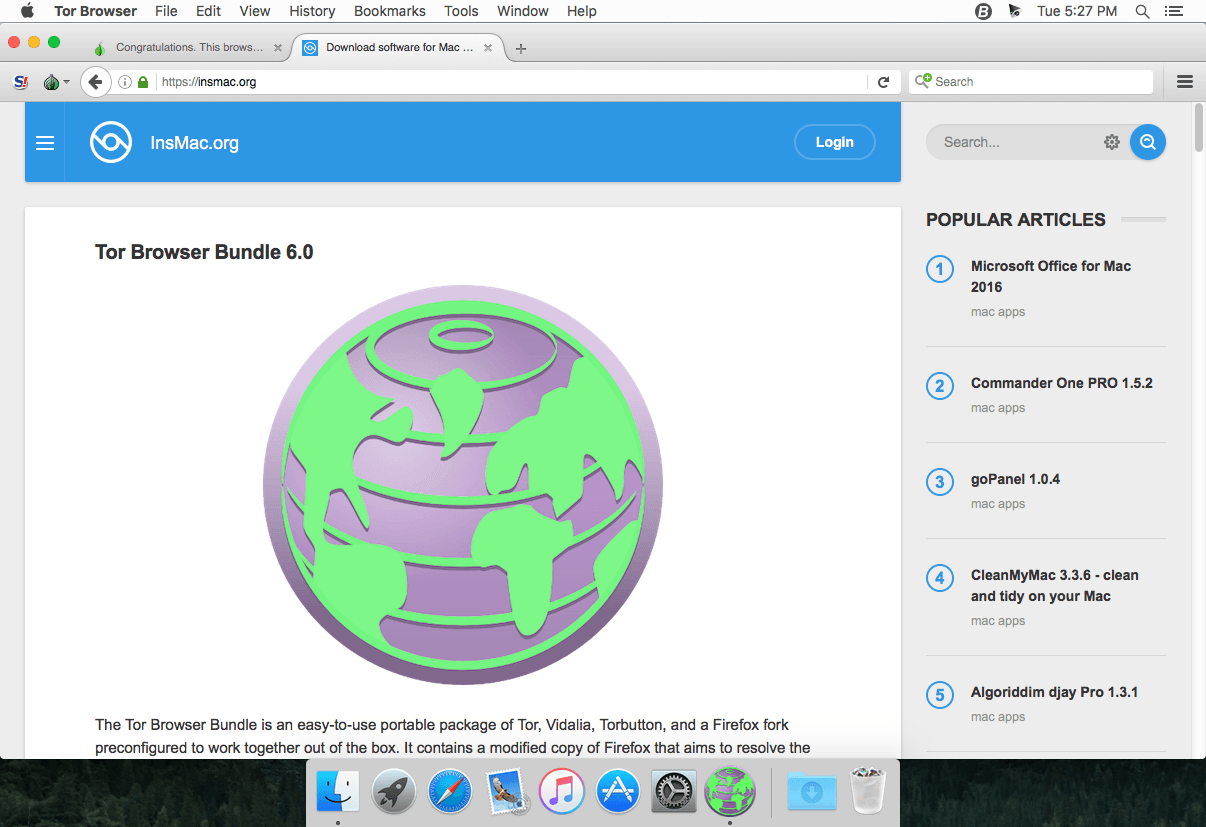
Task: Click the Tor Browser Bundle 6.0 heading
Action: 204,252
